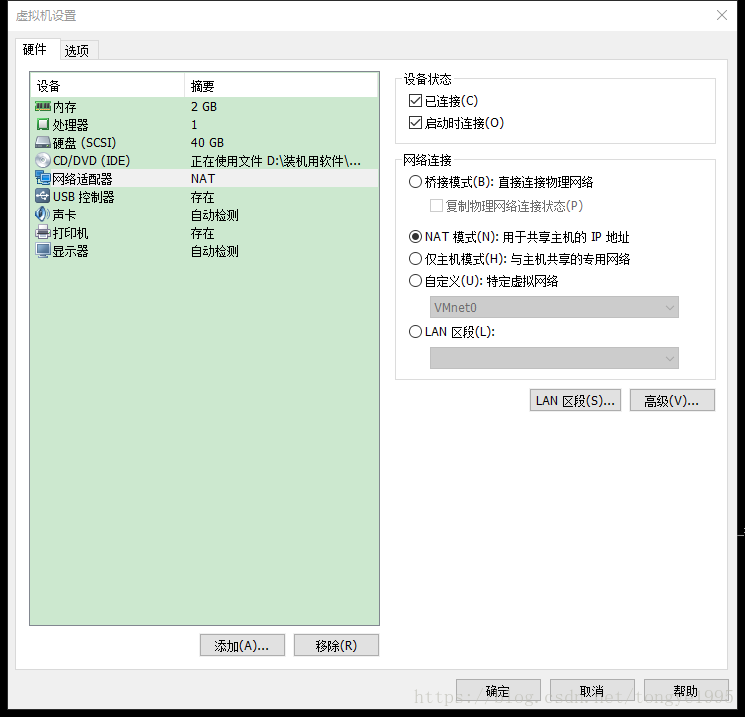
Task: Select the 2 GB memory summary
Action: 204,106
